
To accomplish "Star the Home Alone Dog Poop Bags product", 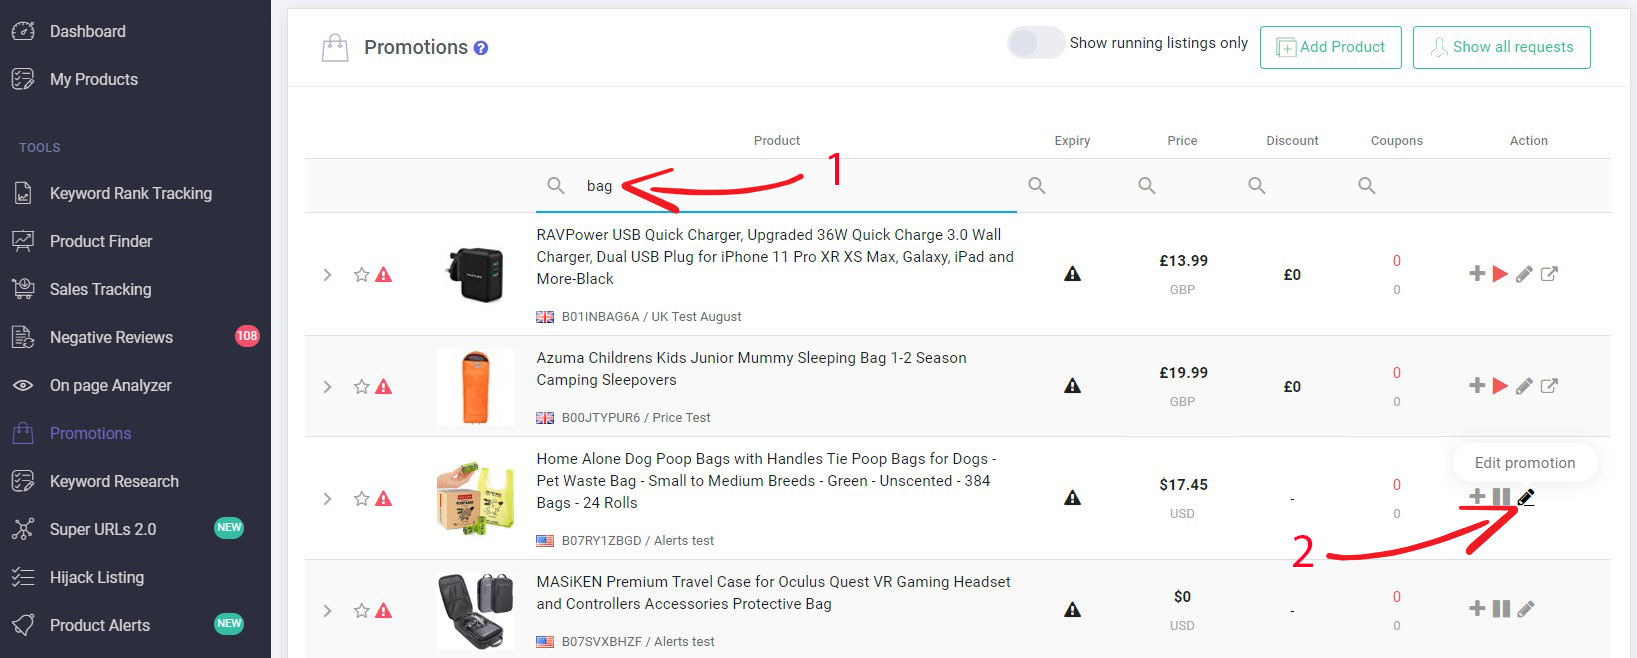I will 362,498.
